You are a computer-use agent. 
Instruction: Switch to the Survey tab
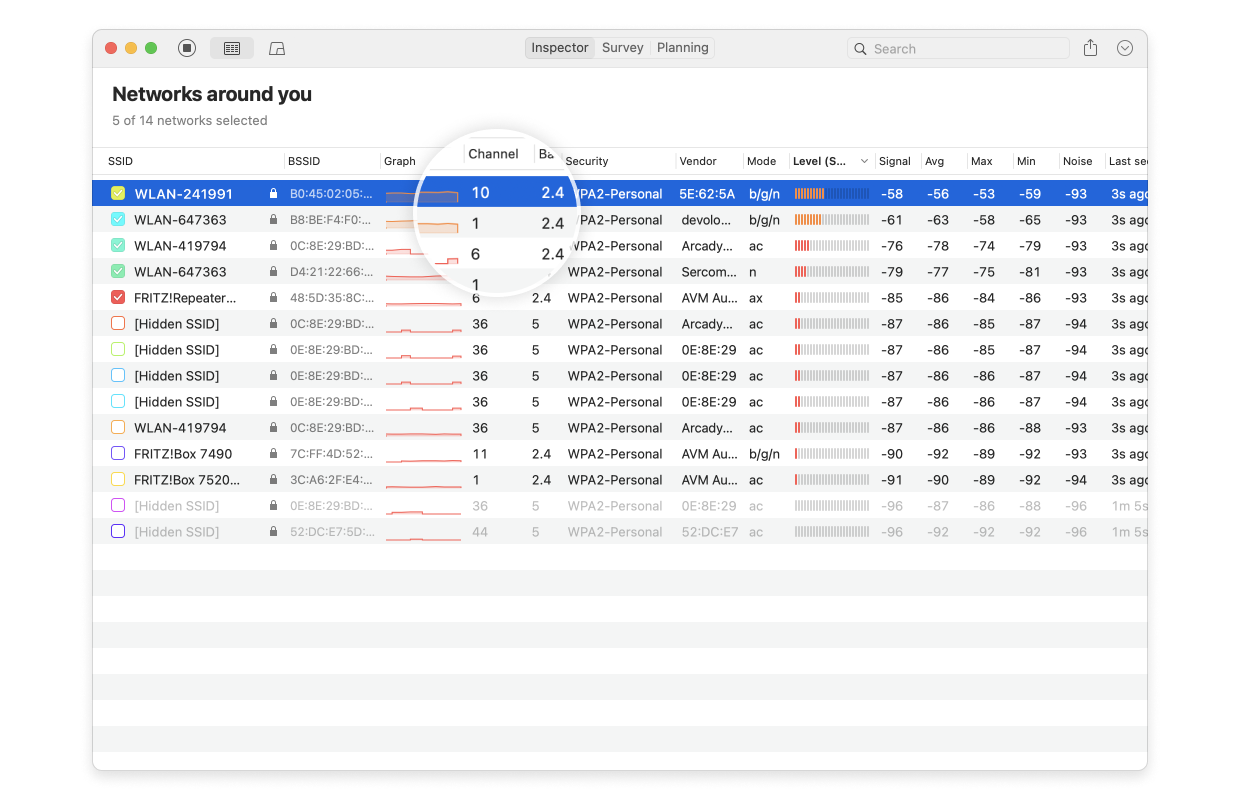pos(622,47)
